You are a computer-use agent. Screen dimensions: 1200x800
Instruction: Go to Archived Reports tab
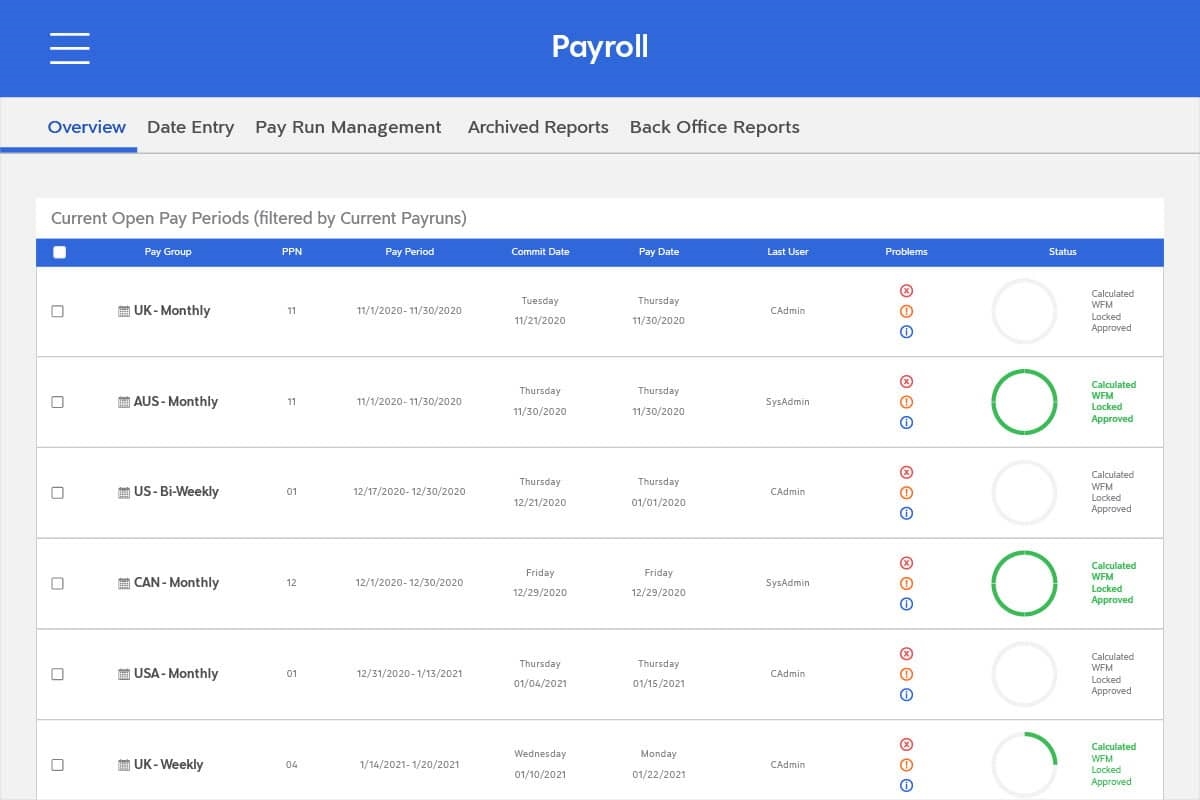pyautogui.click(x=538, y=127)
